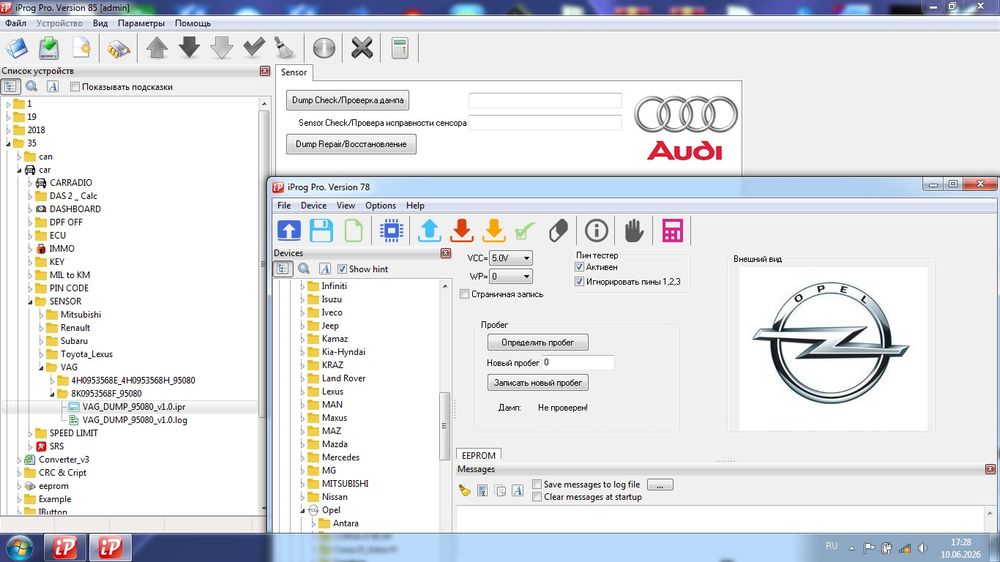Viewport: 1000px width, 562px height.
Task: Click the broom clear messages icon in Messages panel
Action: click(x=464, y=490)
